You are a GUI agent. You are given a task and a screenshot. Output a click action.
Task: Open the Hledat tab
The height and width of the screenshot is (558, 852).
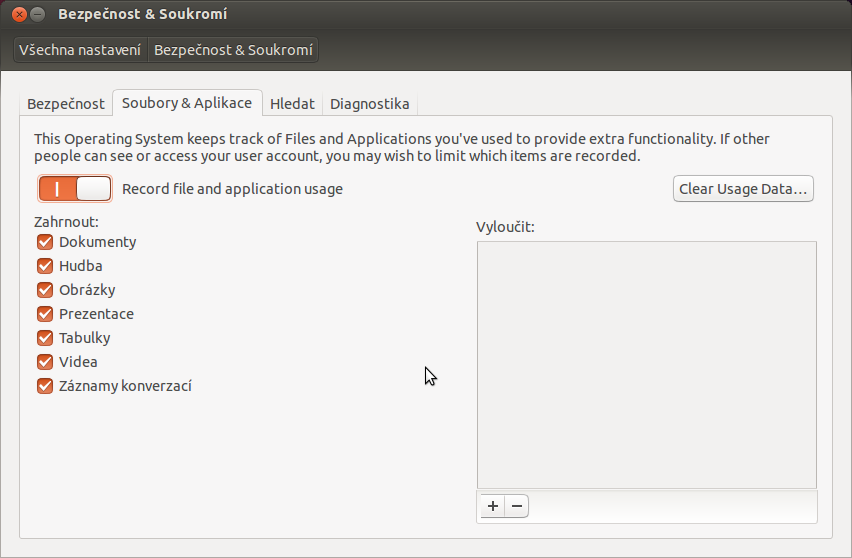(x=292, y=104)
